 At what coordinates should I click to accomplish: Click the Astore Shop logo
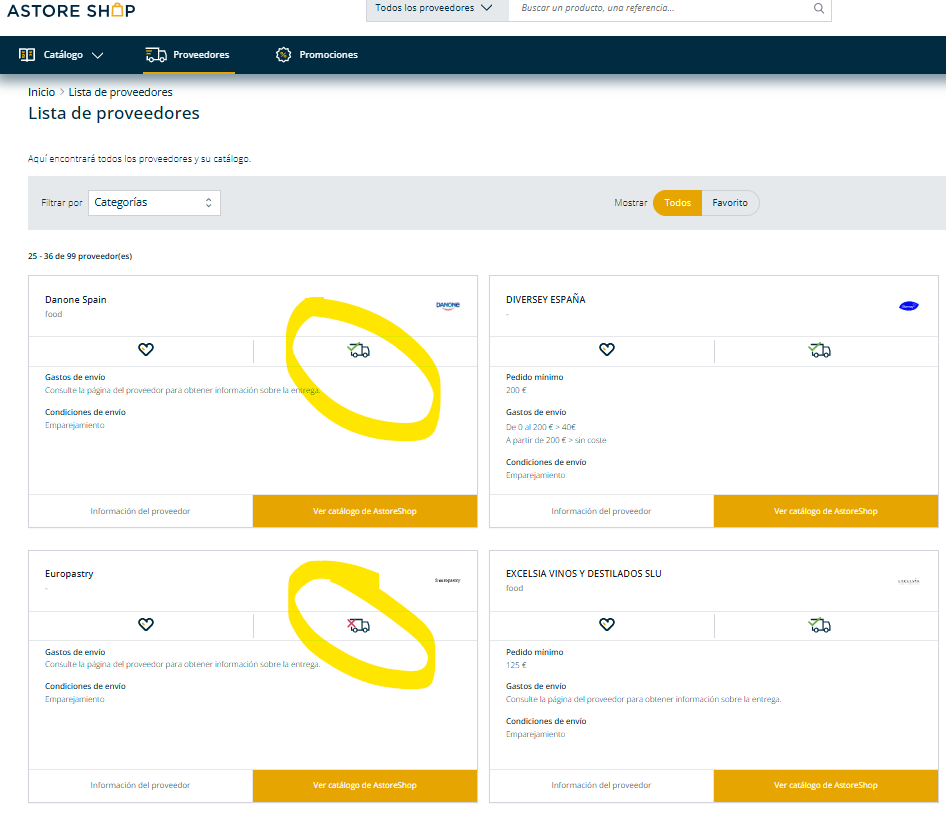pos(71,10)
